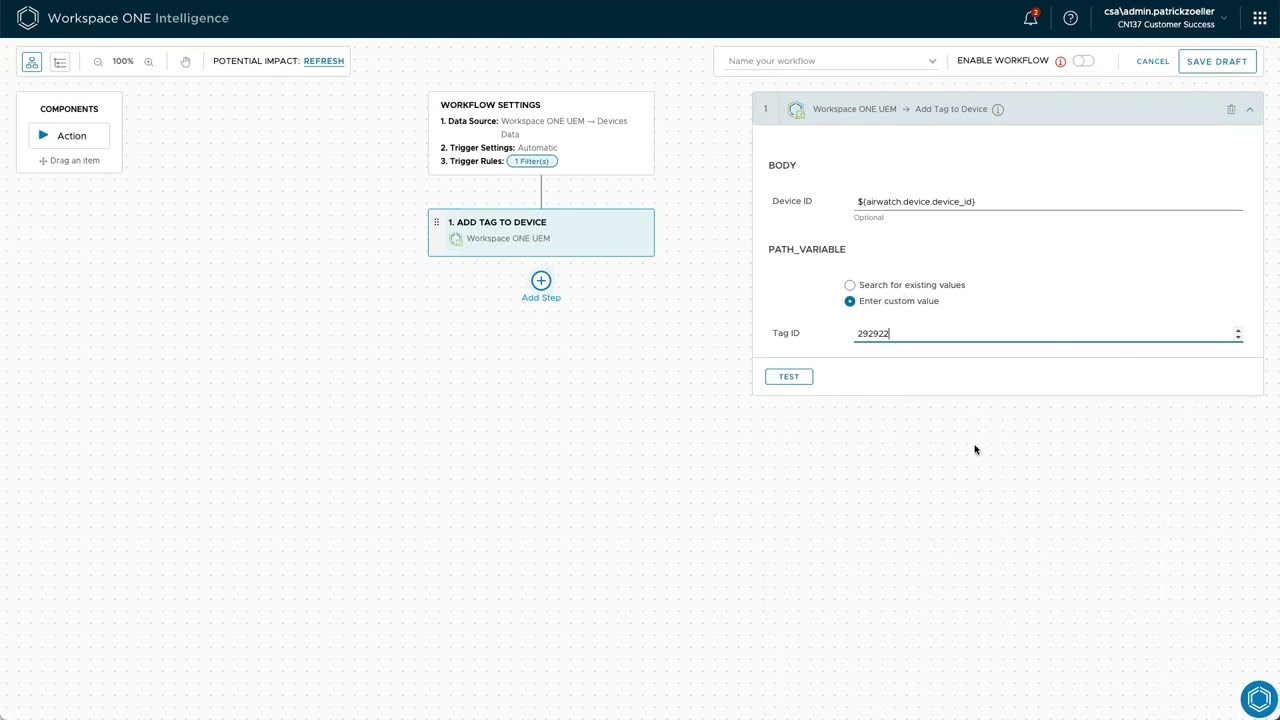Click the Tag ID stepper arrows
This screenshot has width=1280, height=720.
(x=1238, y=334)
